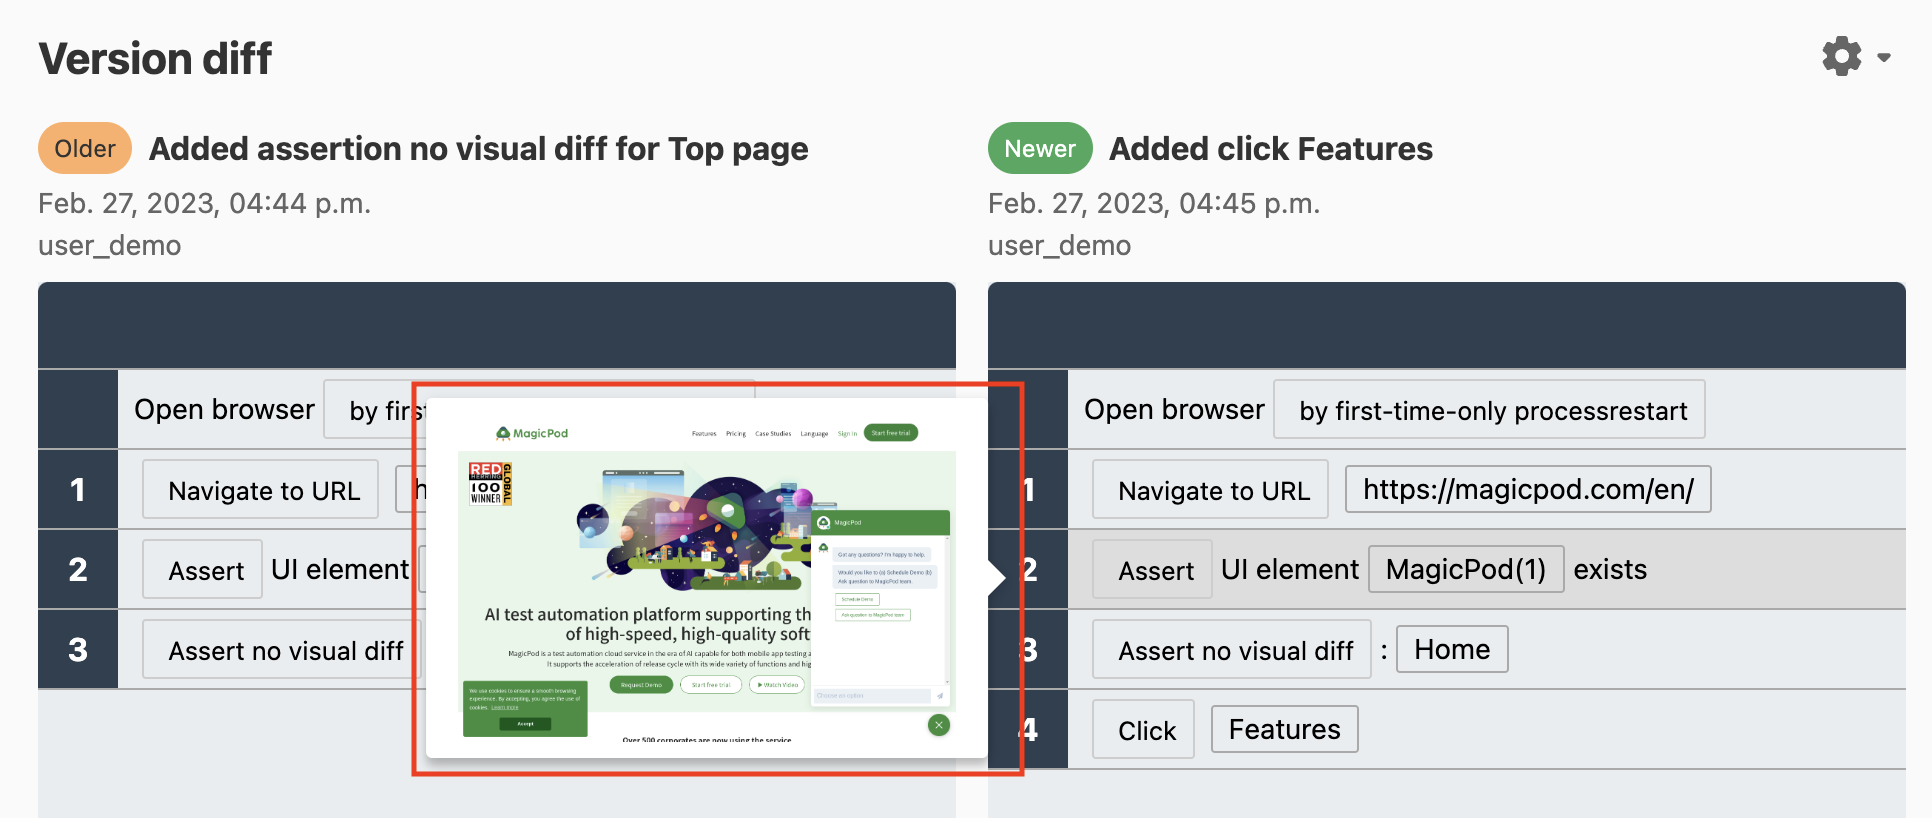The image size is (1932, 818).
Task: Click the Version diff heading
Action: pyautogui.click(x=155, y=58)
